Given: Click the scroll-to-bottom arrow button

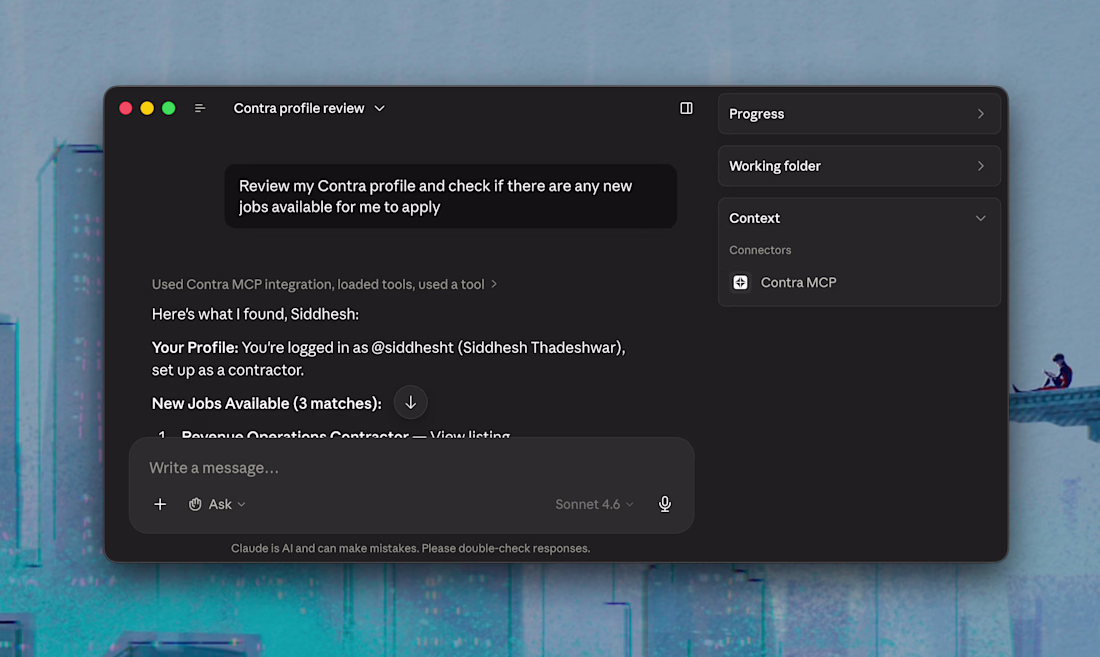Looking at the screenshot, I should click(x=410, y=402).
